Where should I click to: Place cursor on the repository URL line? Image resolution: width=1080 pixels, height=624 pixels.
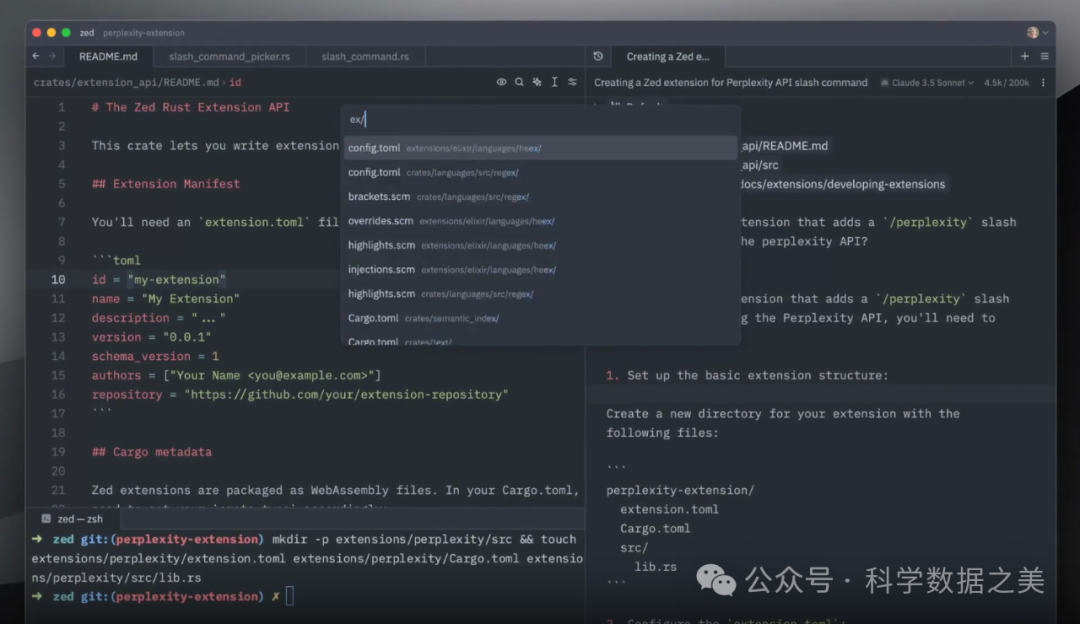coord(300,395)
